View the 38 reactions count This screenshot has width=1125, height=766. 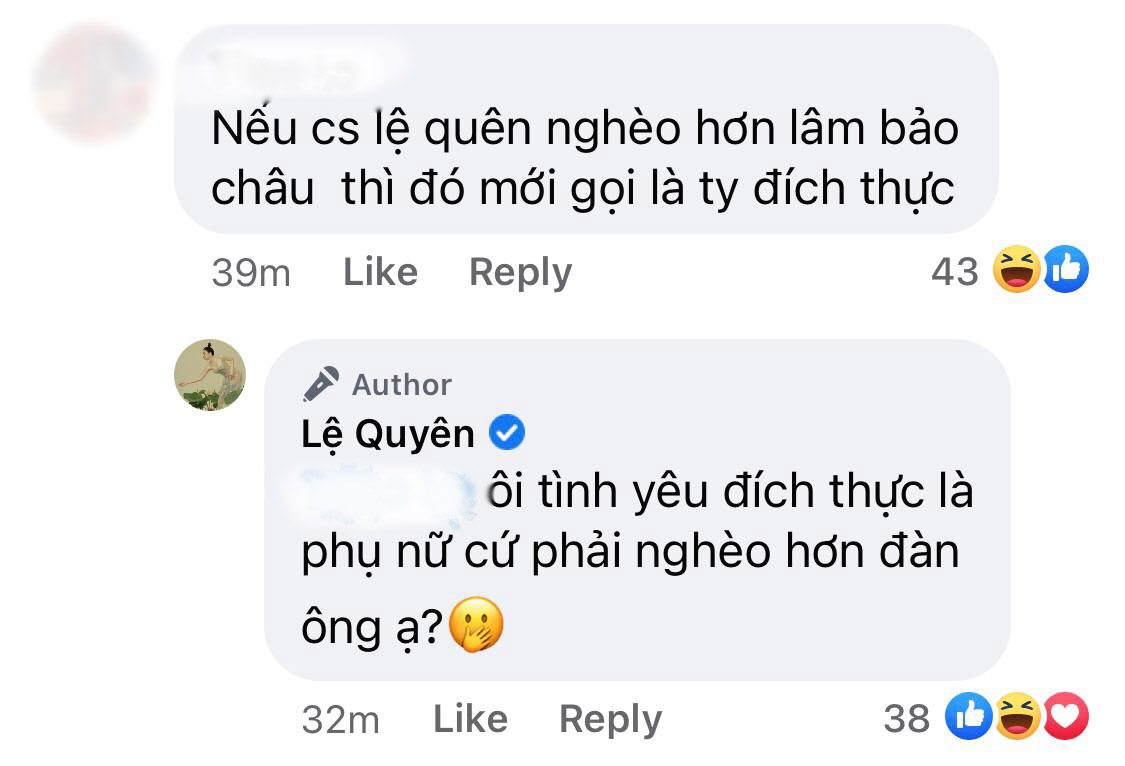point(907,718)
